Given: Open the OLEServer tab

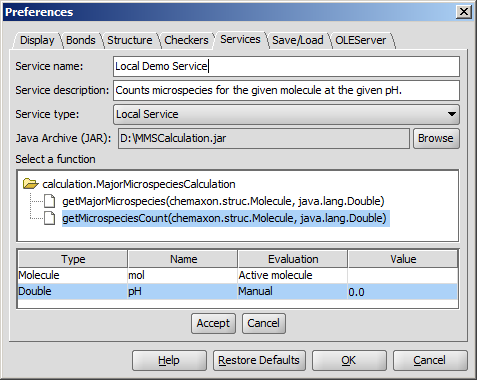Looking at the screenshot, I should pyautogui.click(x=361, y=40).
